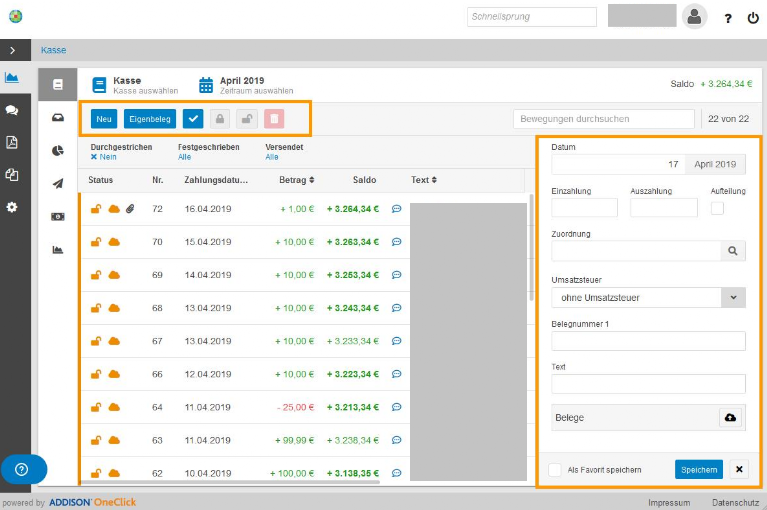Open comment bubble for entry 70
This screenshot has height=510, width=767.
(x=397, y=242)
